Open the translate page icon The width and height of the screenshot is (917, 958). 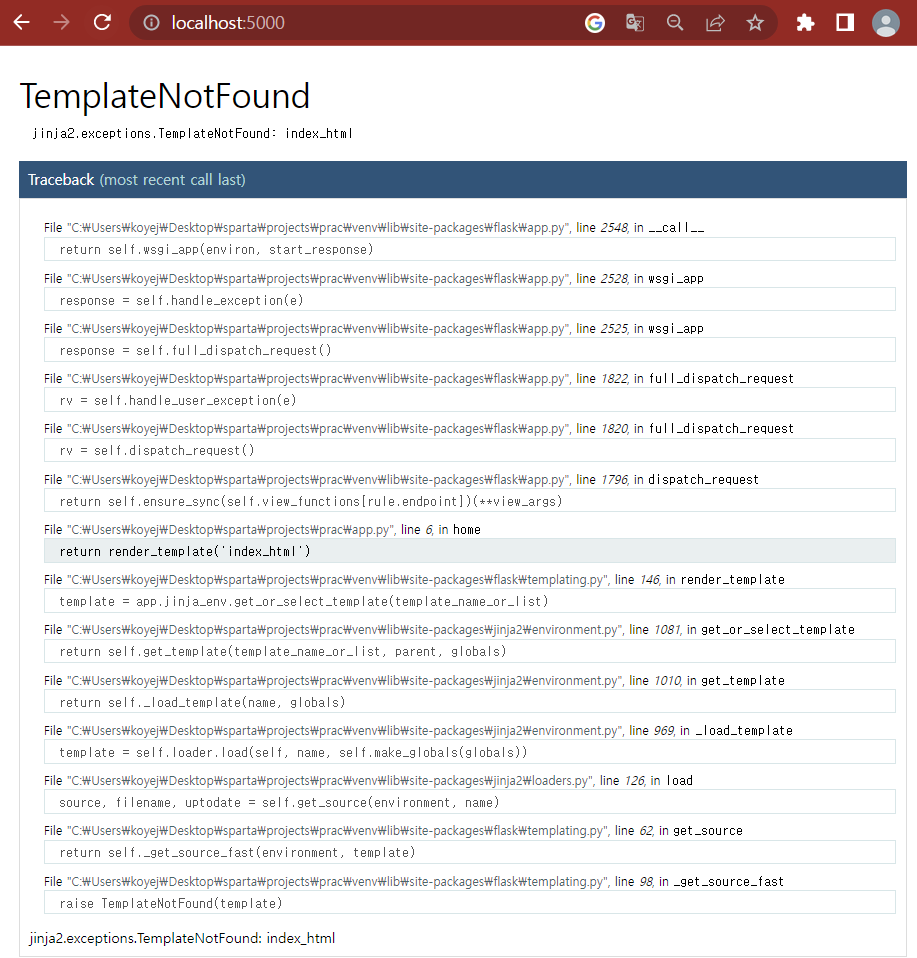coord(635,23)
